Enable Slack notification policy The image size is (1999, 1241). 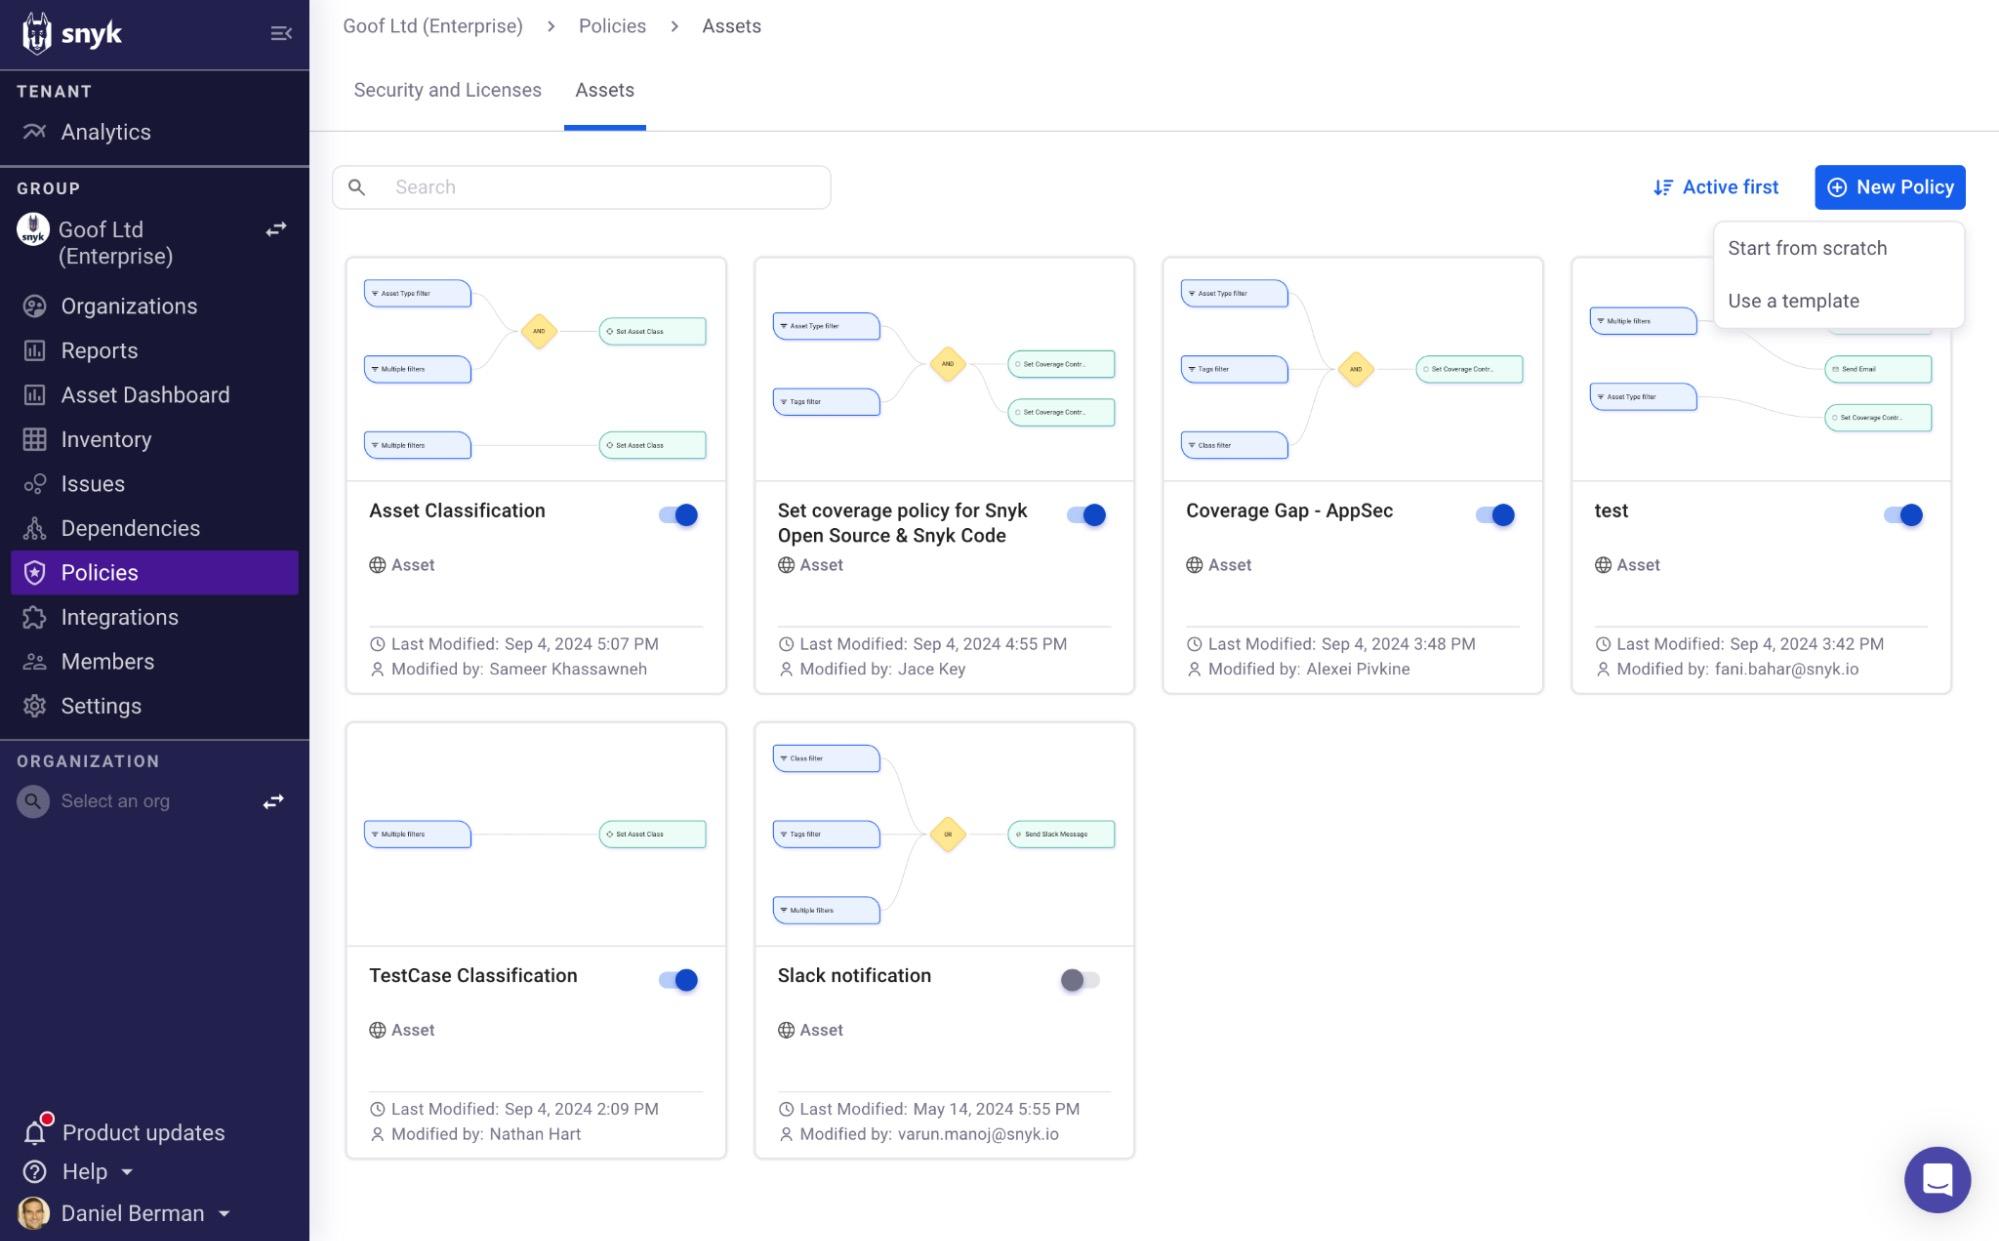coord(1079,980)
